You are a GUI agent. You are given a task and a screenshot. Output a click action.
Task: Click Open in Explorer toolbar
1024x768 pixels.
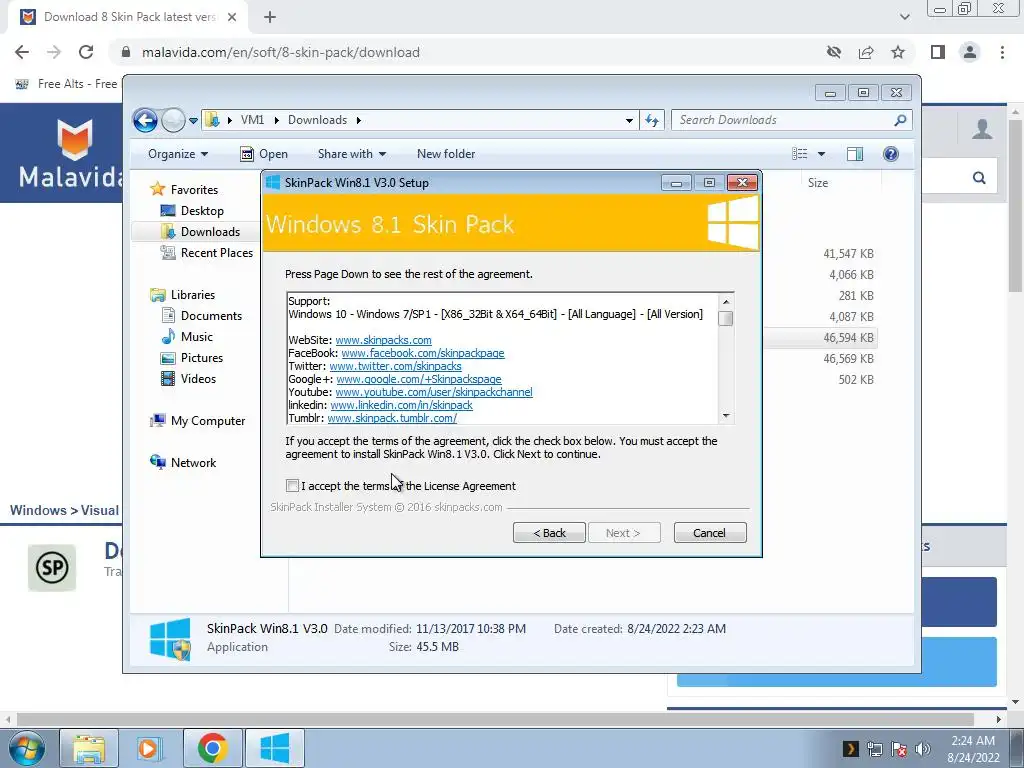(264, 154)
